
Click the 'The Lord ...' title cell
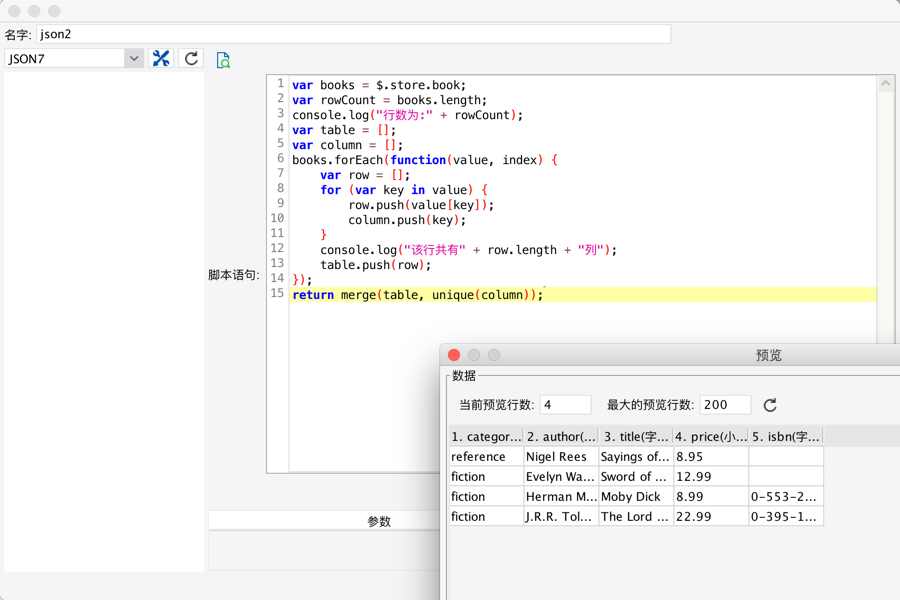point(635,517)
